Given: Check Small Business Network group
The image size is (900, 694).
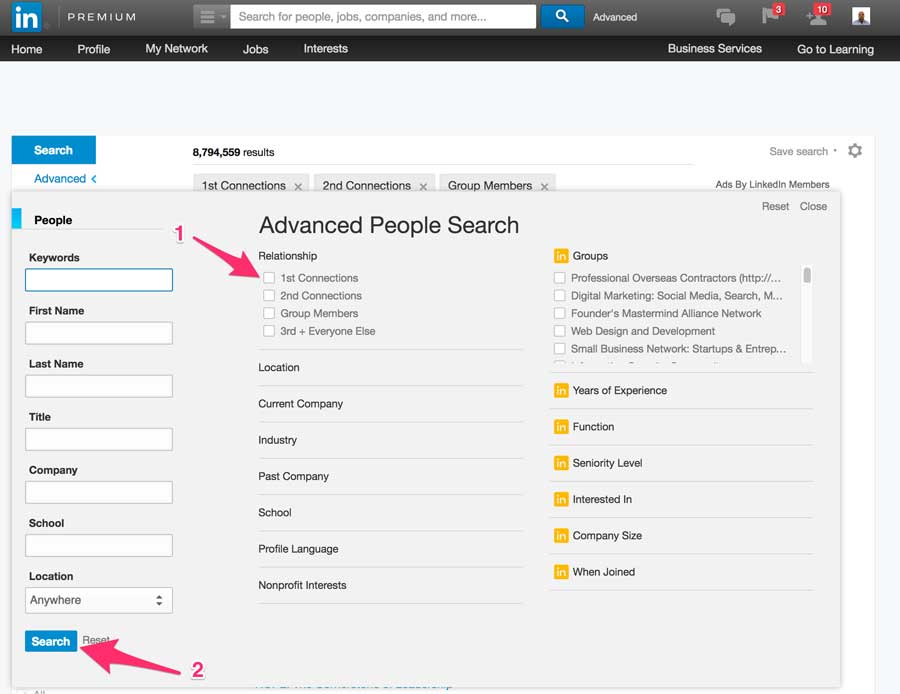Looking at the screenshot, I should pos(559,349).
